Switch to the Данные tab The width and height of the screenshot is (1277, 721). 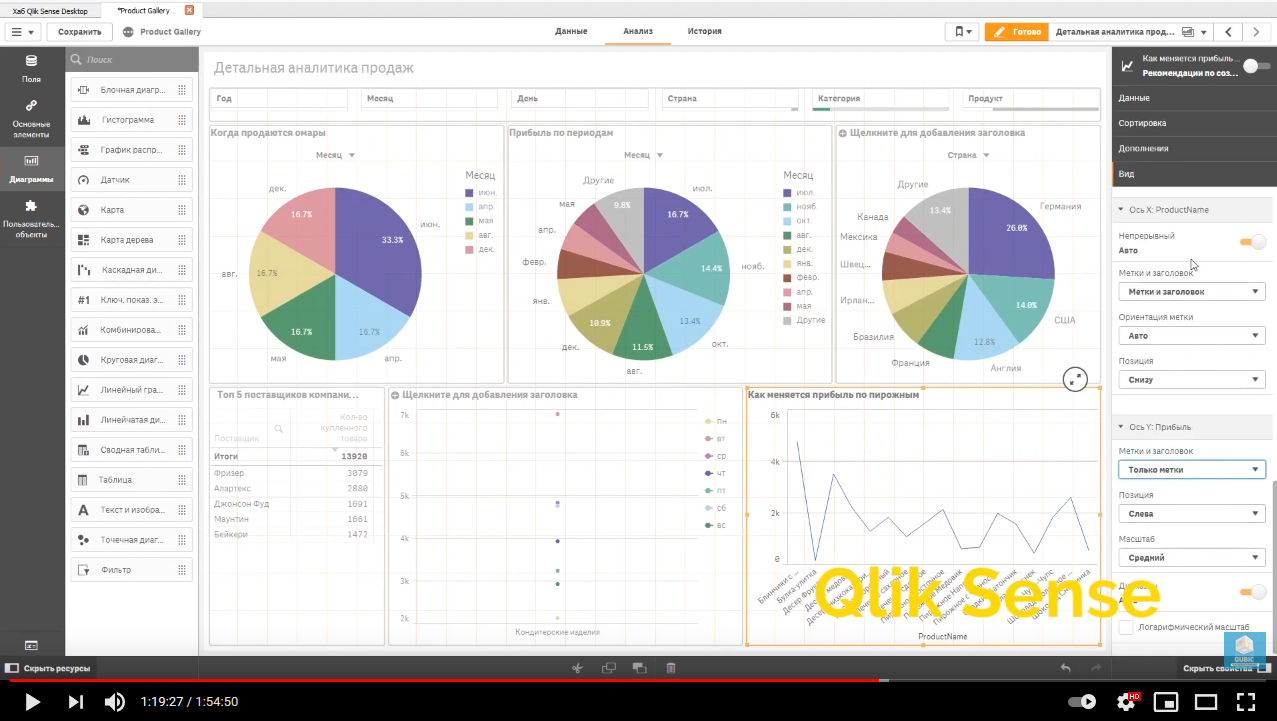tap(571, 32)
